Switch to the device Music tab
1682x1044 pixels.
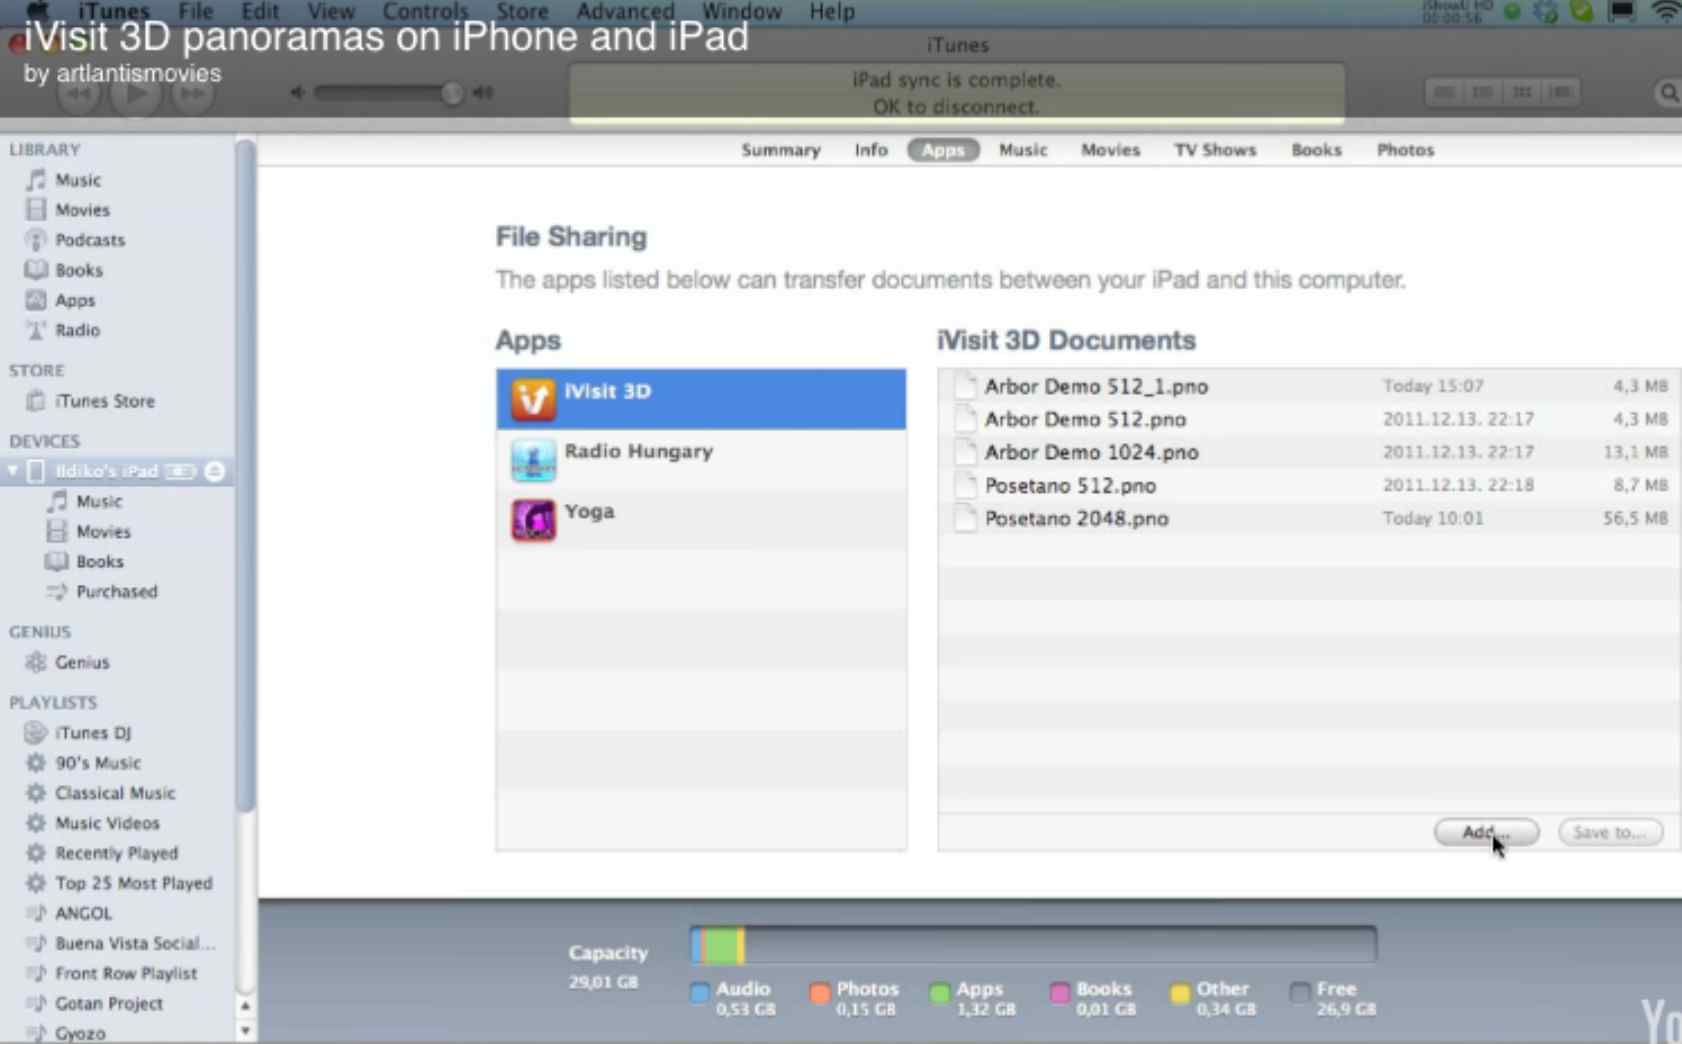1023,150
